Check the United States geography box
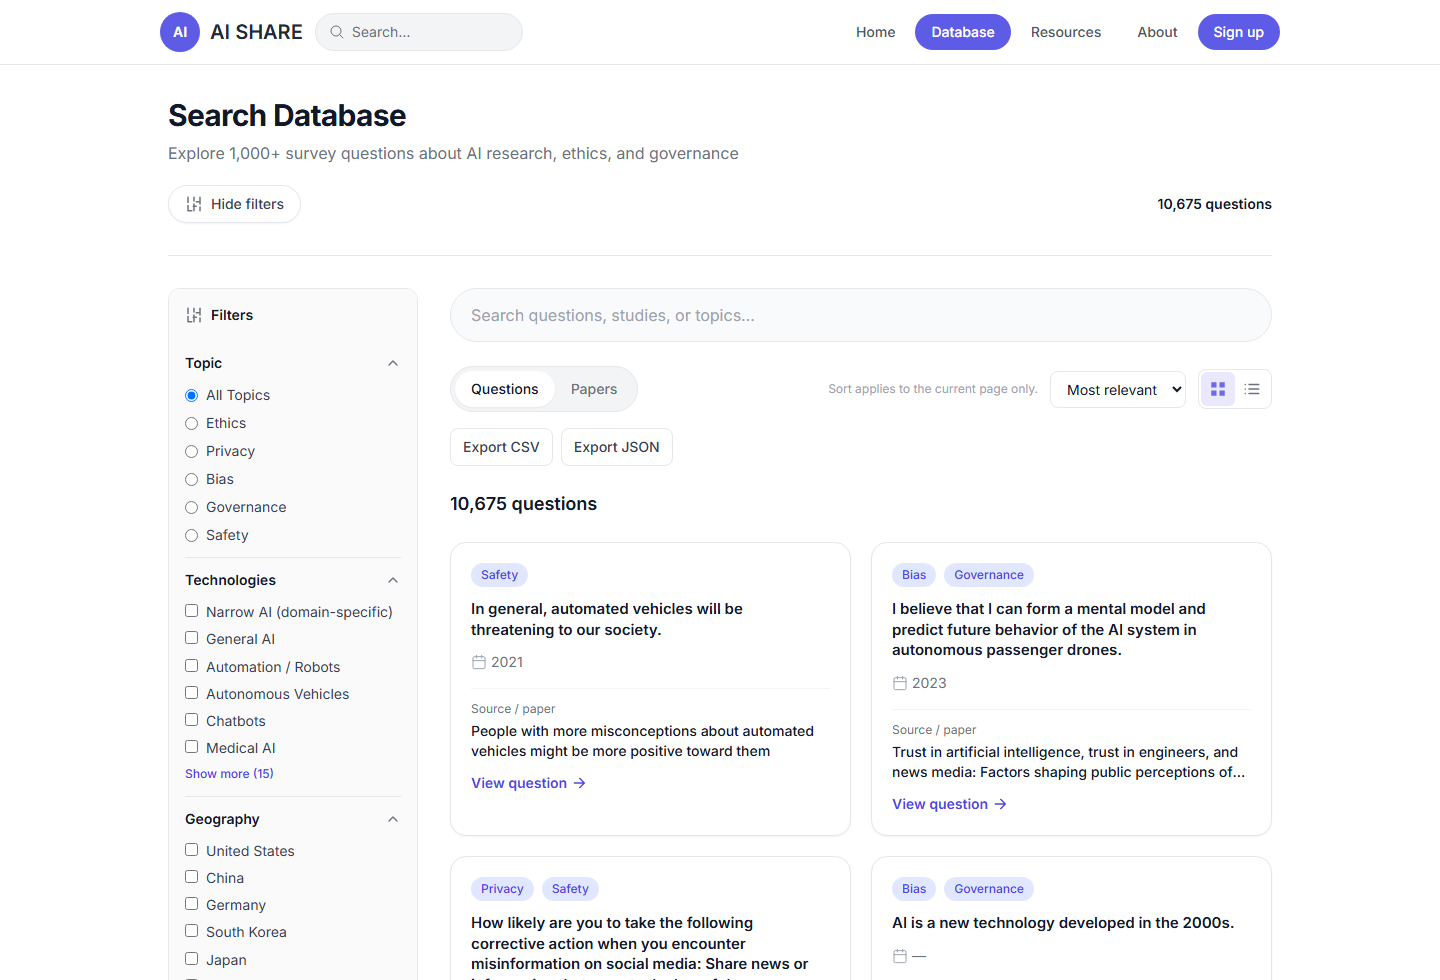The image size is (1440, 980). pyautogui.click(x=192, y=850)
